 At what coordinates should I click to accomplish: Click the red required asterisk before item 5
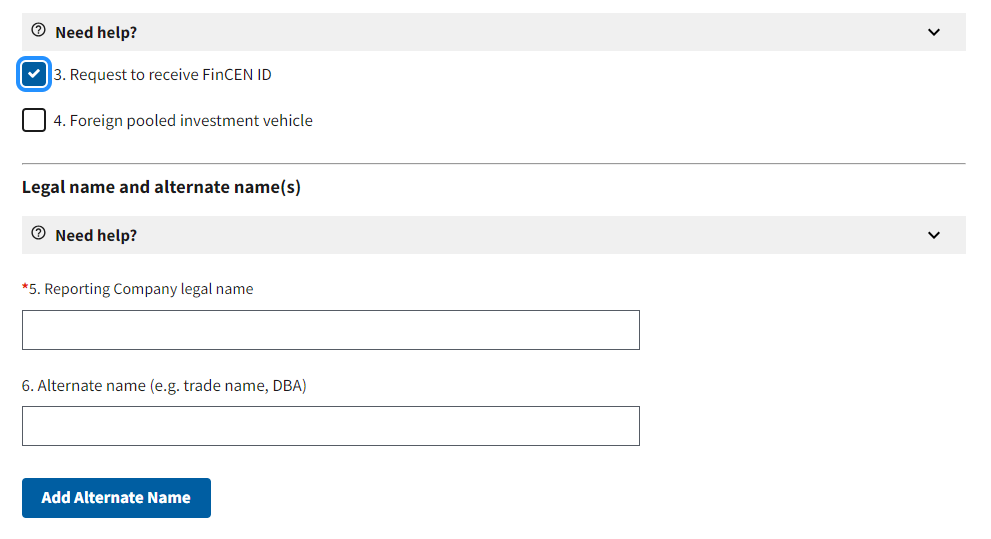tap(25, 288)
